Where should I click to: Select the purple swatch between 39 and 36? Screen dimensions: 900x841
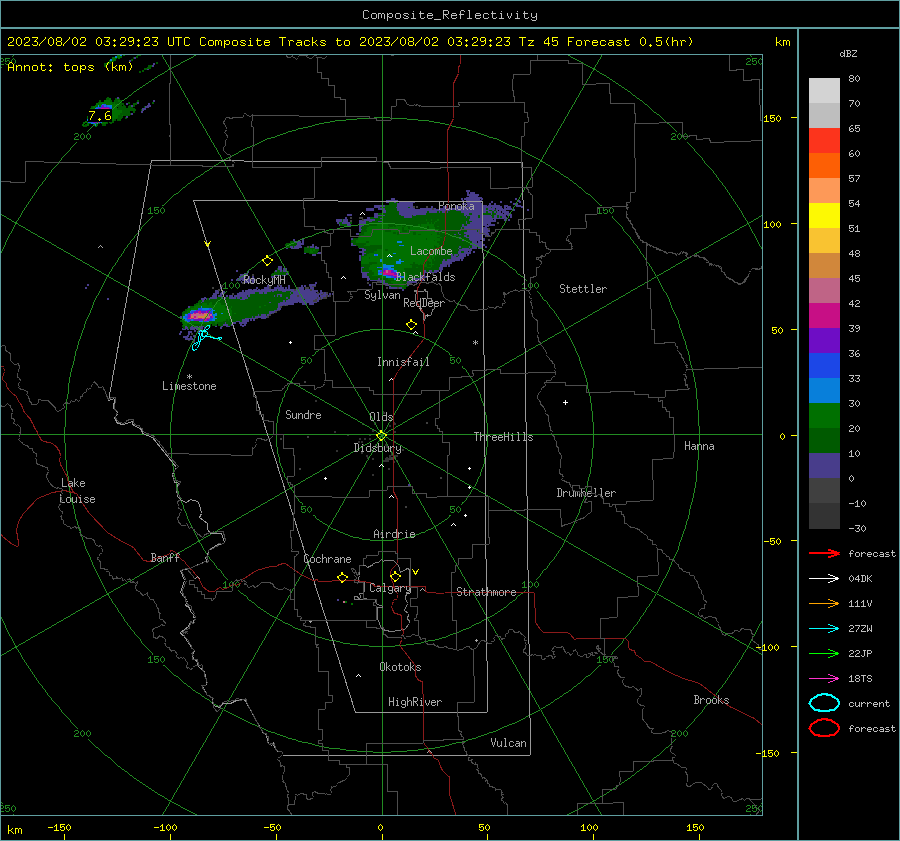(x=824, y=341)
